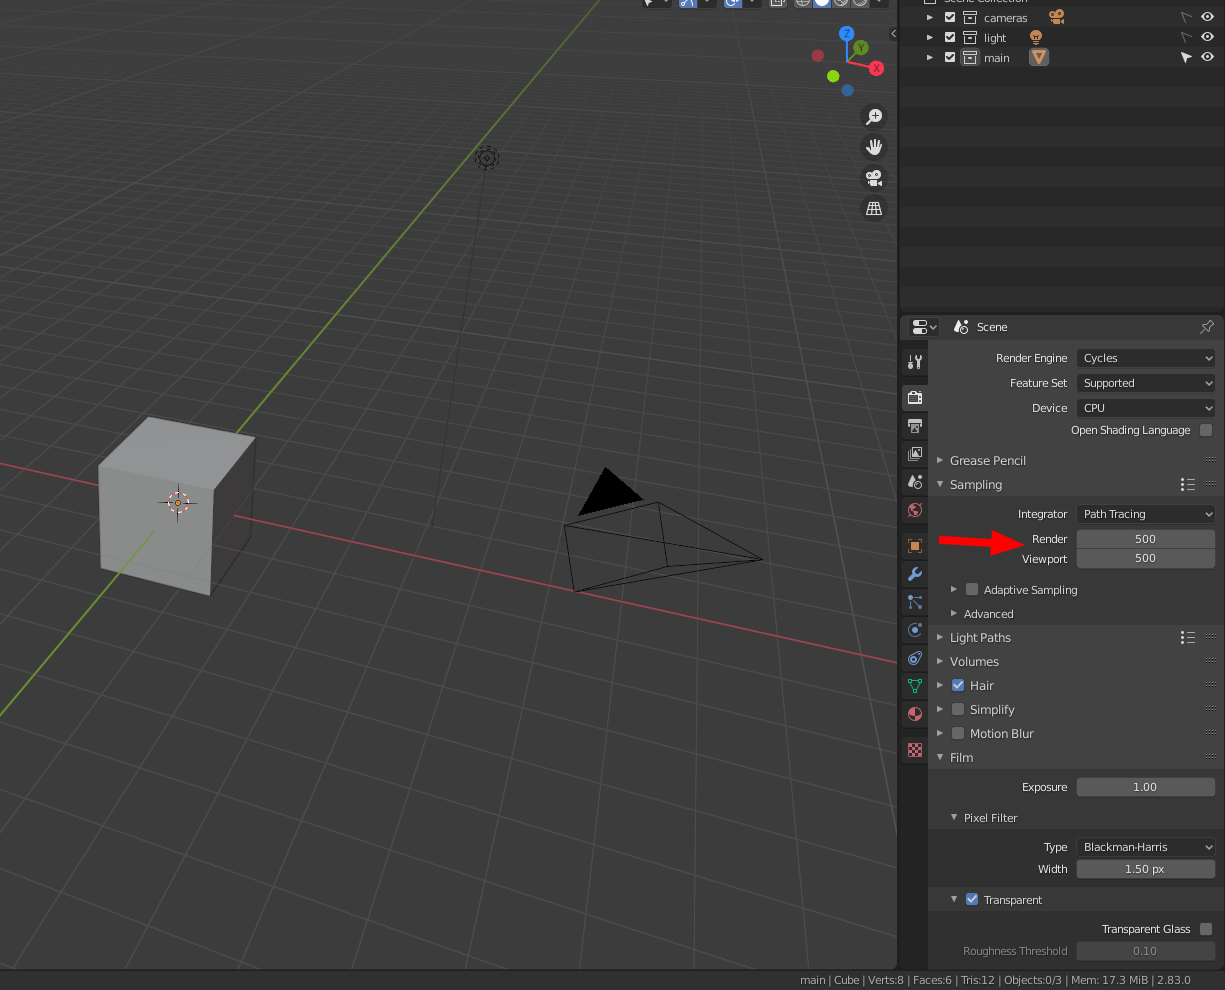Open the Particle properties tab
Screen dimensions: 1225x990
[x=914, y=602]
